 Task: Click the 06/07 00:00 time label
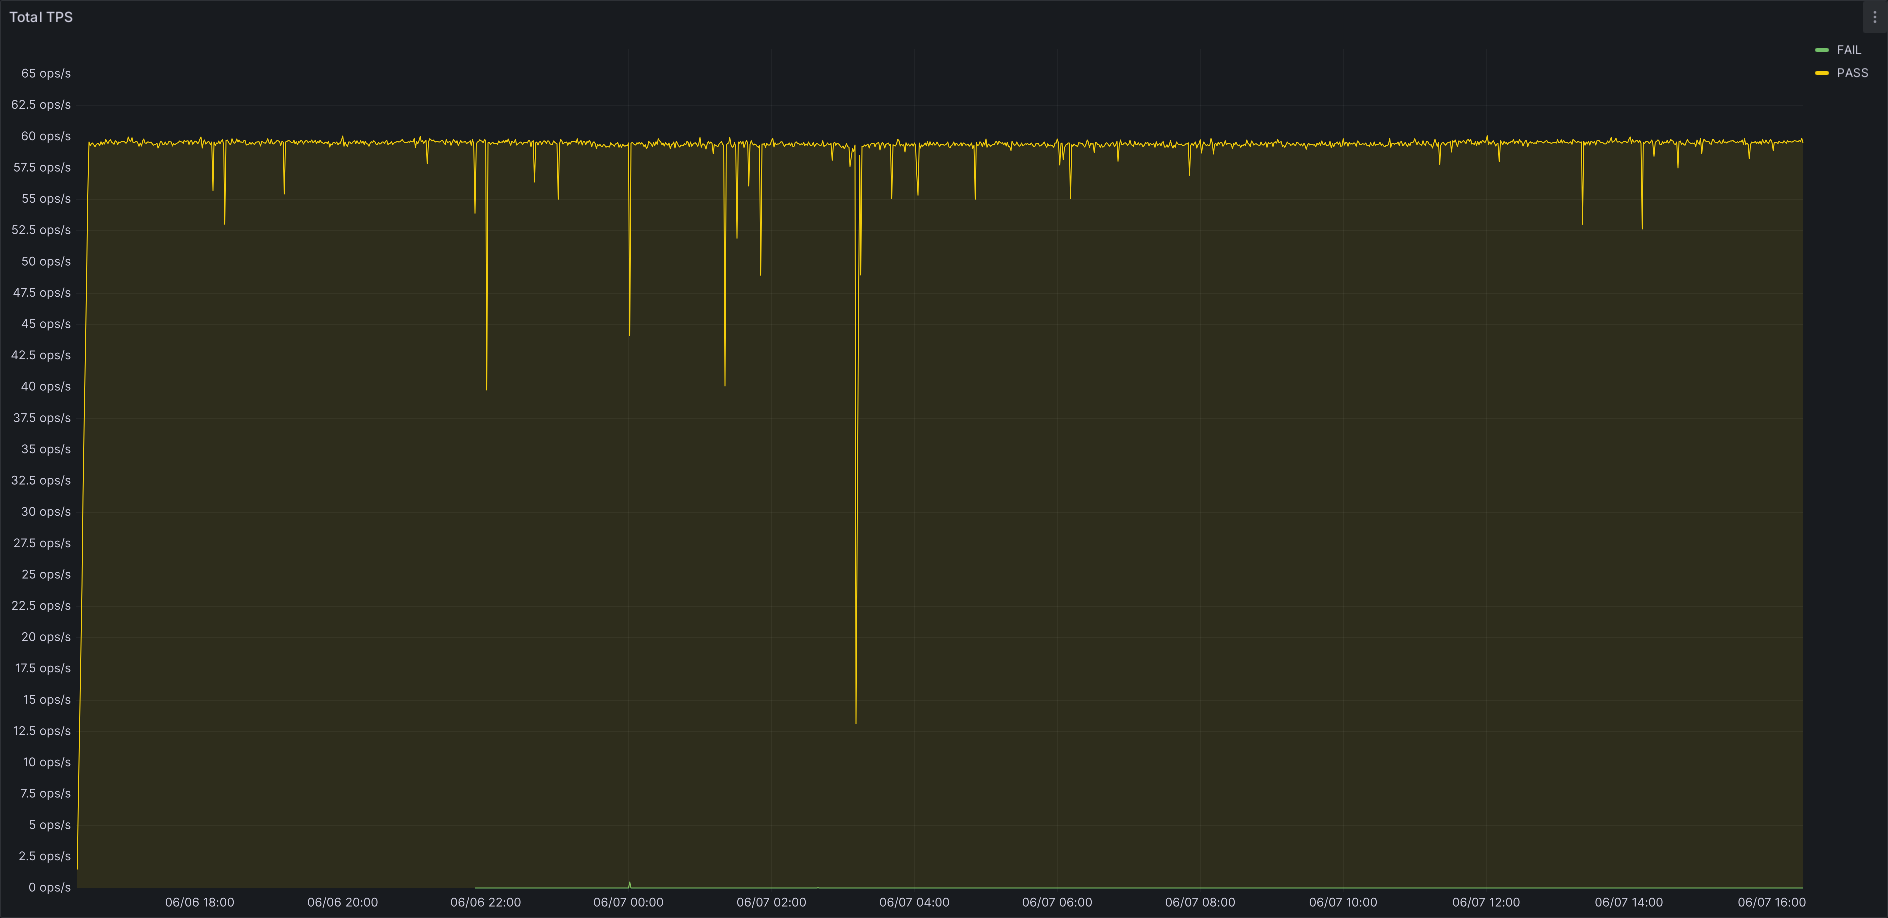click(629, 902)
